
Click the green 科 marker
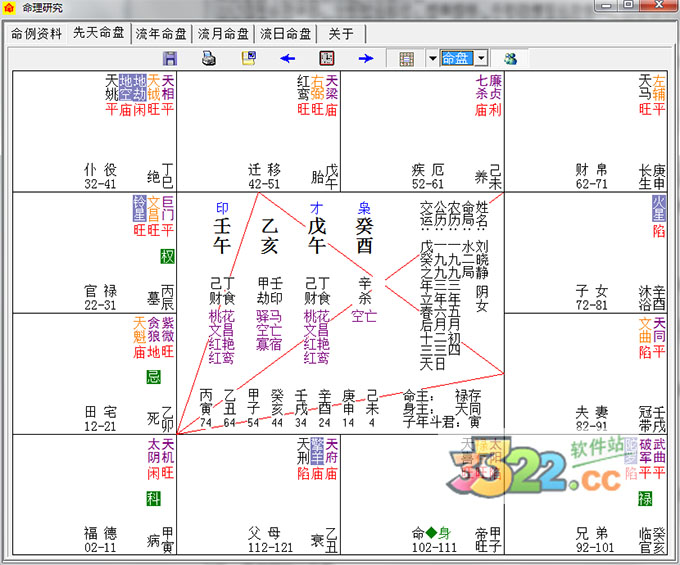click(x=154, y=498)
